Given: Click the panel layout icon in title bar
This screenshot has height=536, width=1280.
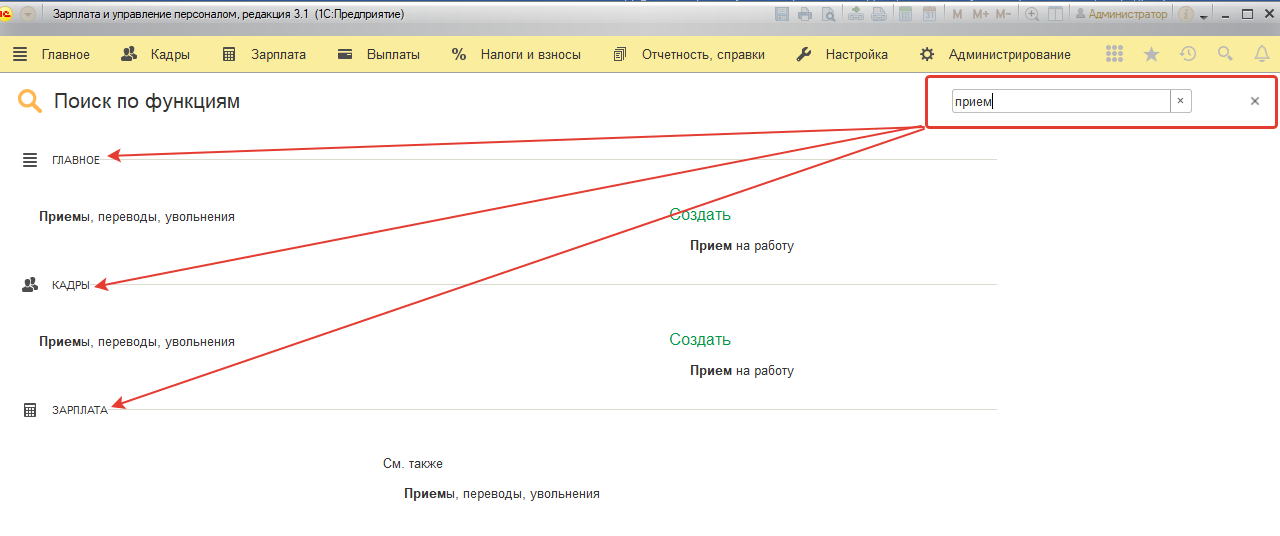Looking at the screenshot, I should pos(1055,14).
